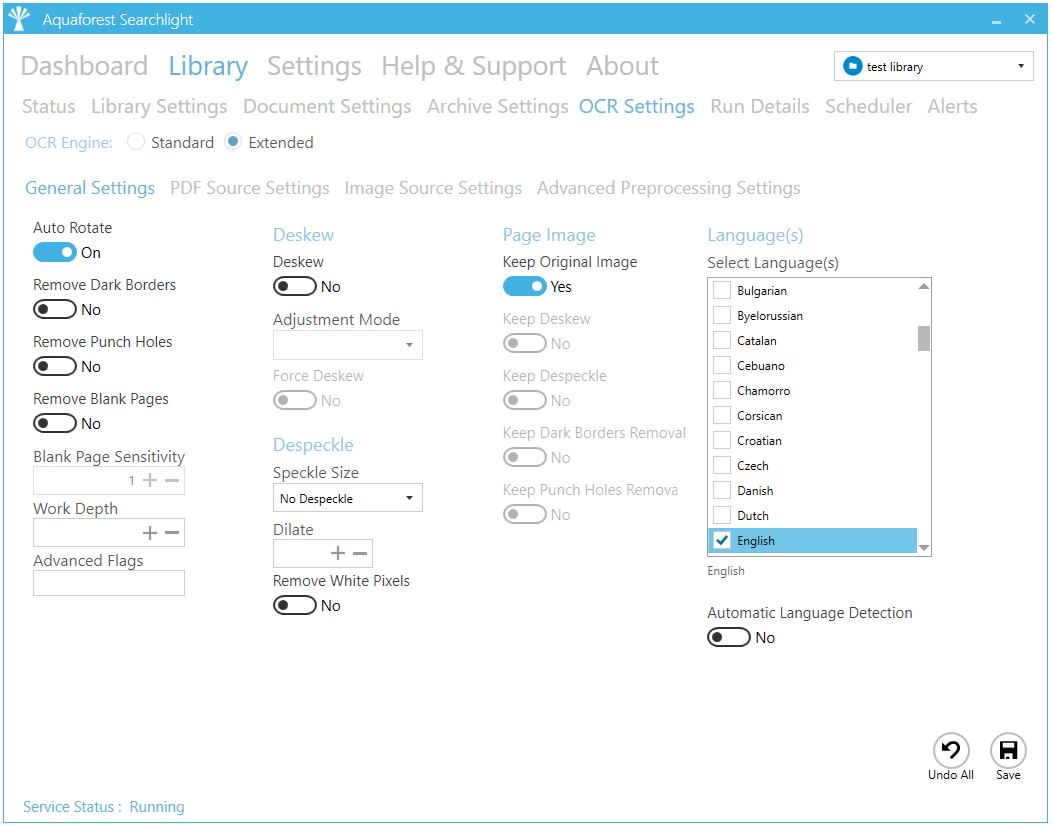1053x826 pixels.
Task: Click the Advanced Flags input field
Action: click(x=109, y=583)
